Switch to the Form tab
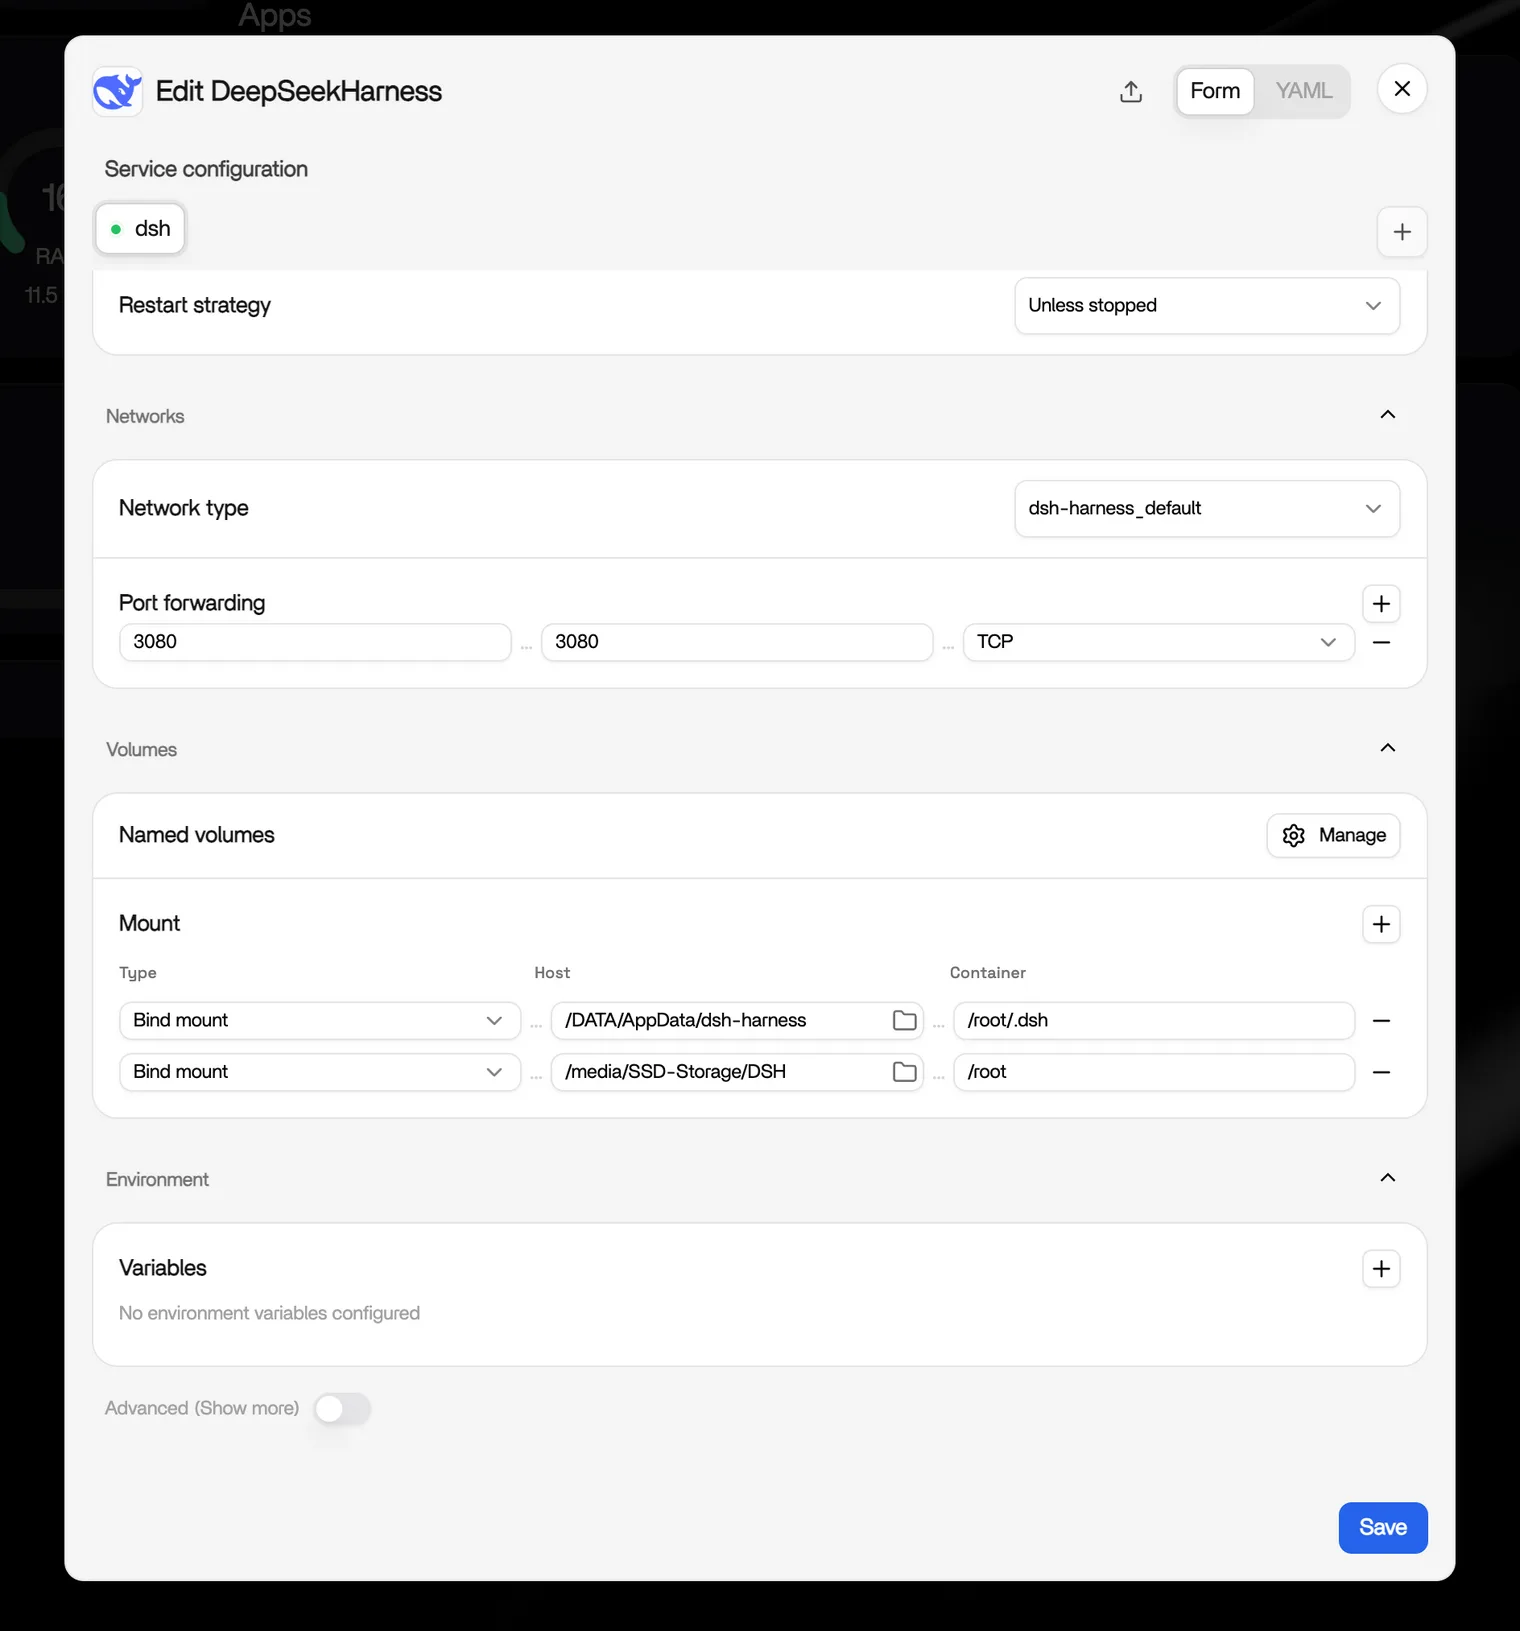This screenshot has height=1631, width=1520. (x=1215, y=91)
